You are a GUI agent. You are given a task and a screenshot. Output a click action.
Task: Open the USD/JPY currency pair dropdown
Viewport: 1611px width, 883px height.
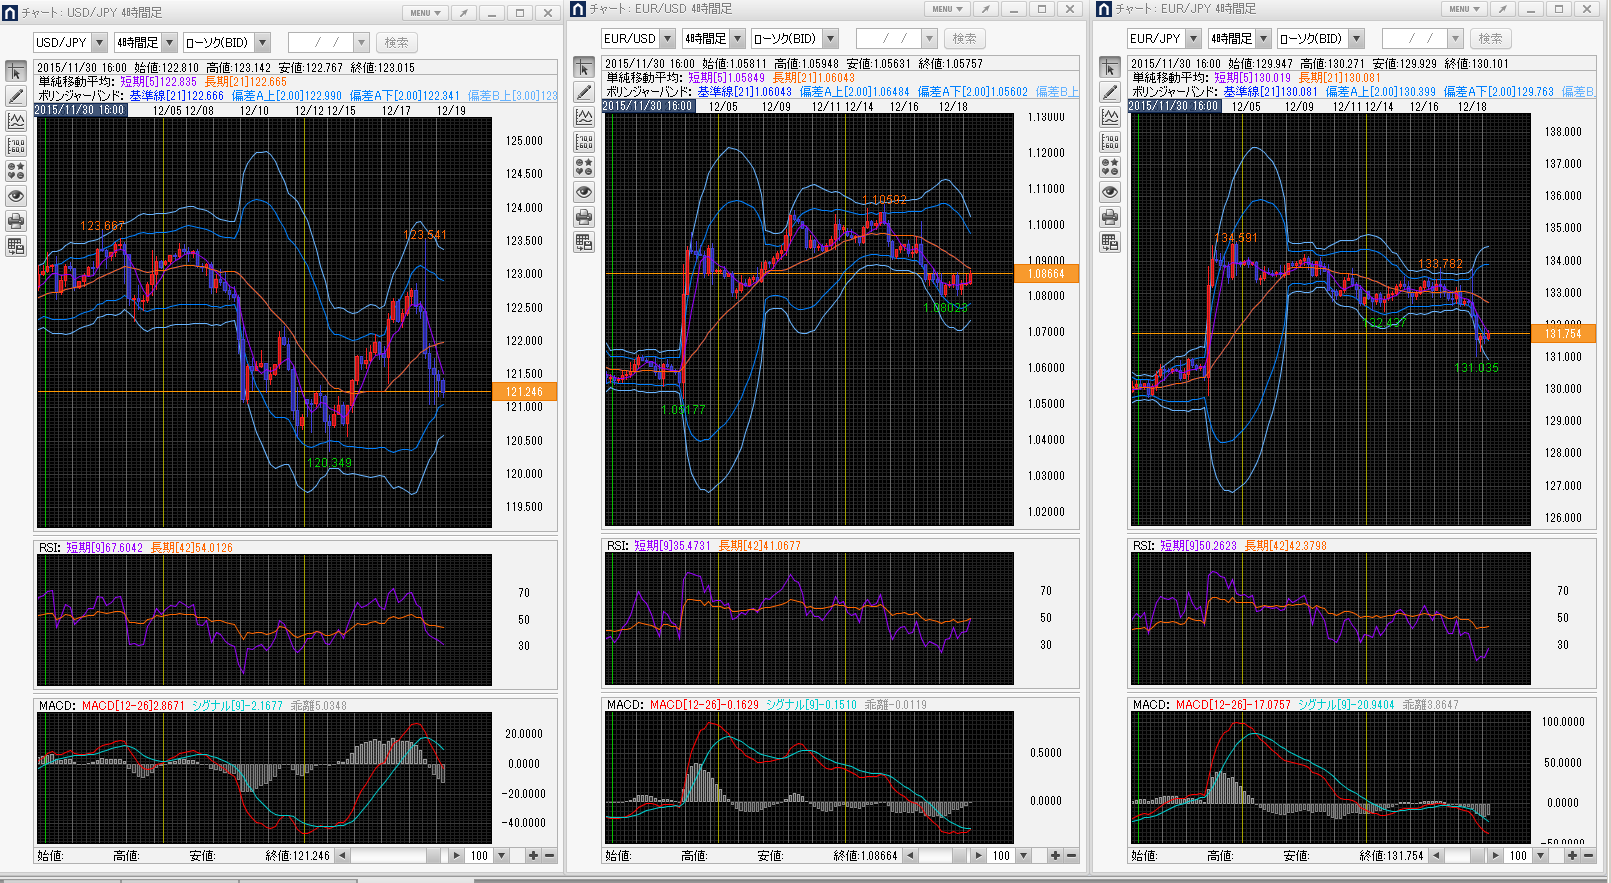pyautogui.click(x=99, y=43)
